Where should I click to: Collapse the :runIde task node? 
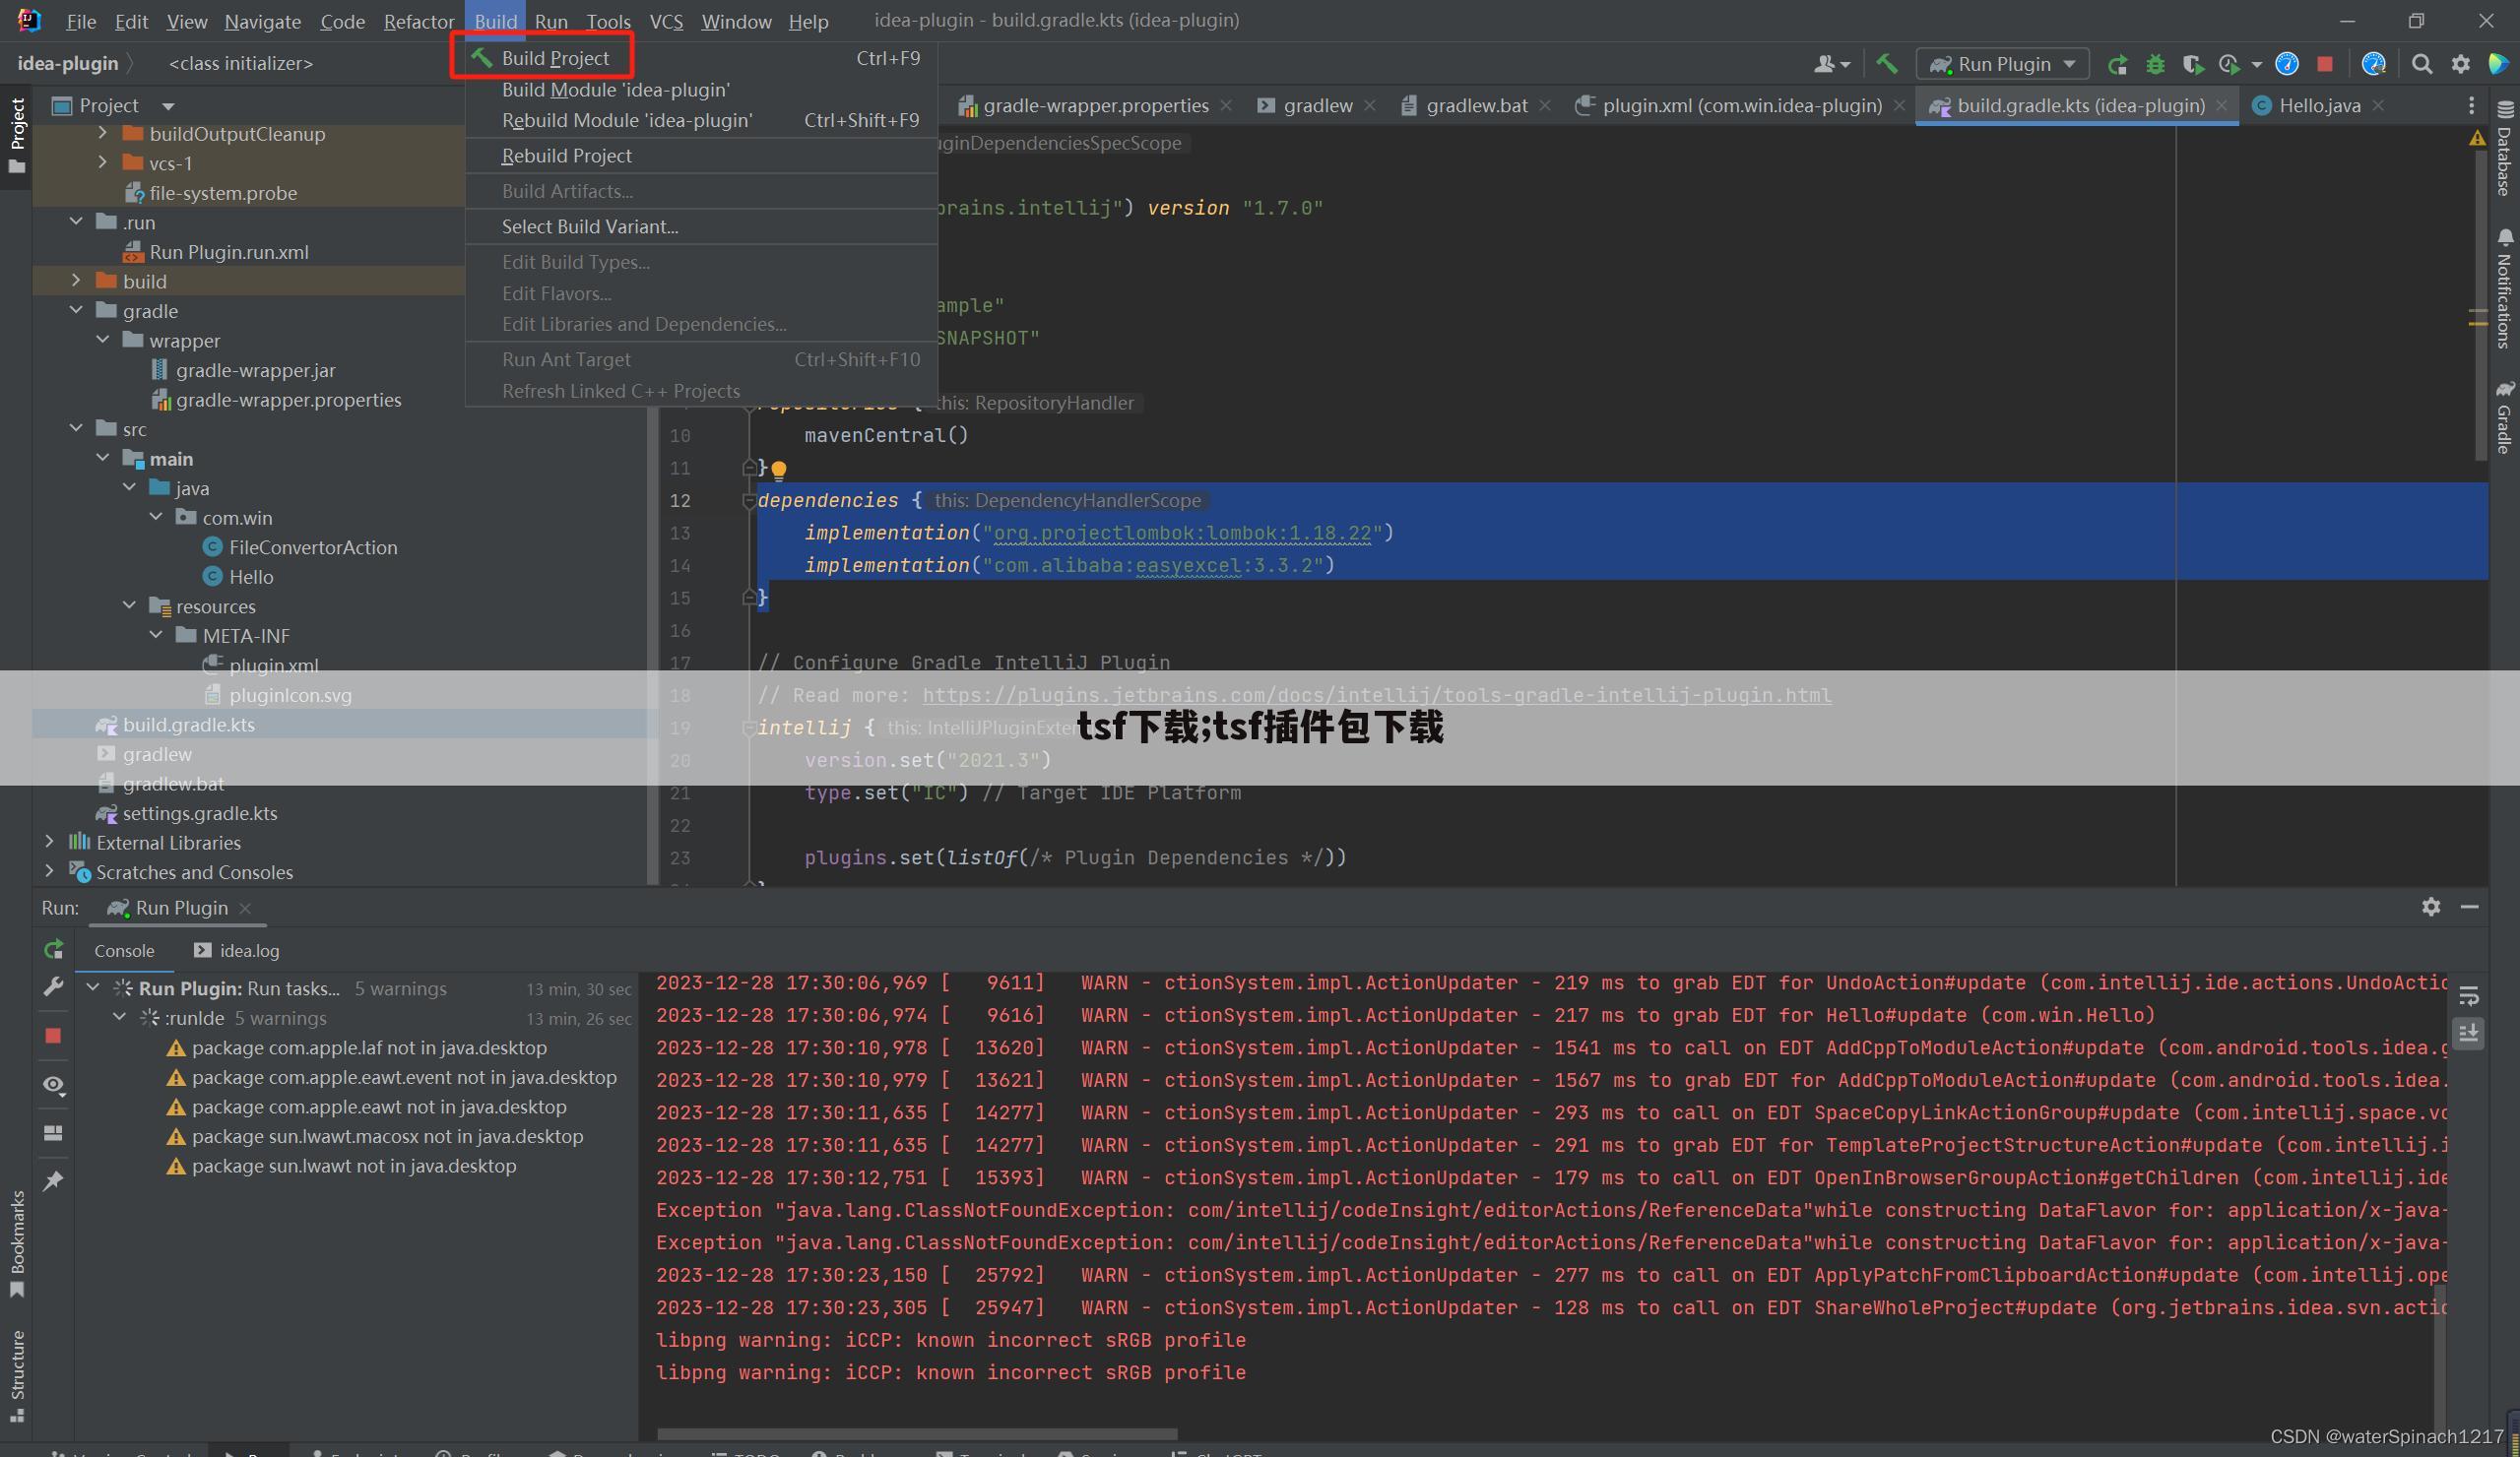[x=119, y=1017]
